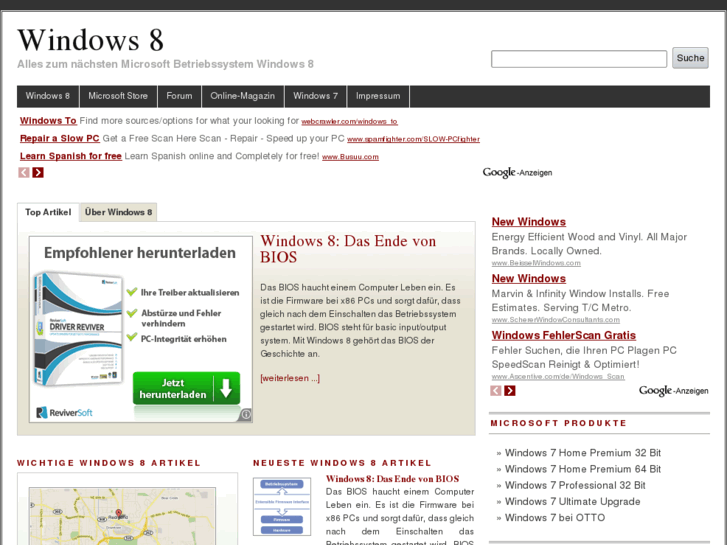727x545 pixels.
Task: Open Windows 7 Home Premium 32 Bit link
Action: (x=583, y=453)
